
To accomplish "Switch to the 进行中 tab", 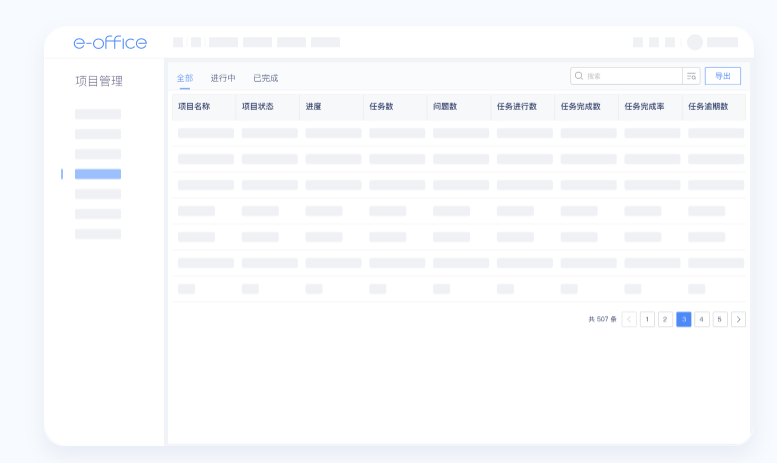I will [223, 78].
